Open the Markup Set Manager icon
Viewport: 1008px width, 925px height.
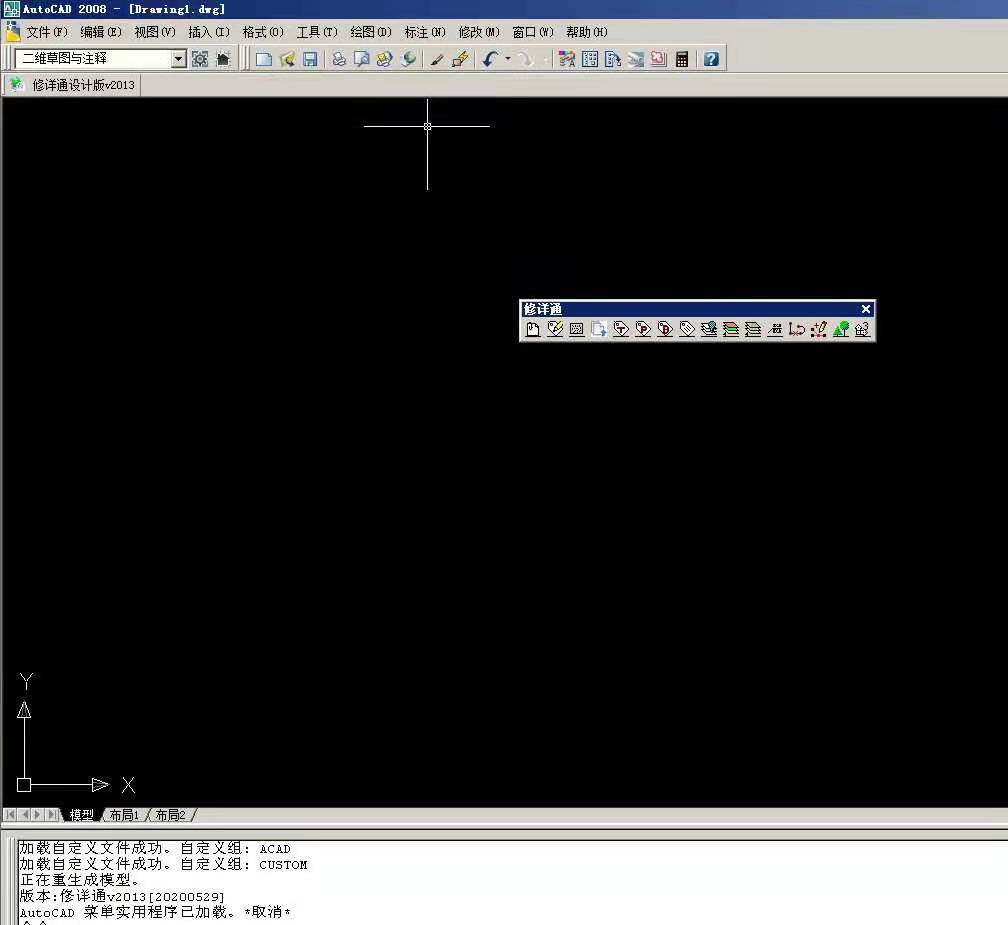pos(658,59)
